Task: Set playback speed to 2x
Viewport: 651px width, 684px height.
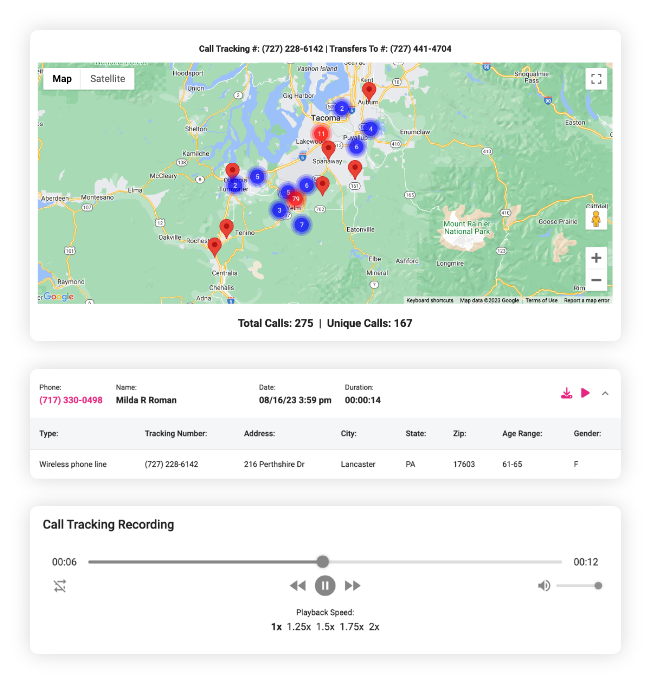Action: [373, 627]
